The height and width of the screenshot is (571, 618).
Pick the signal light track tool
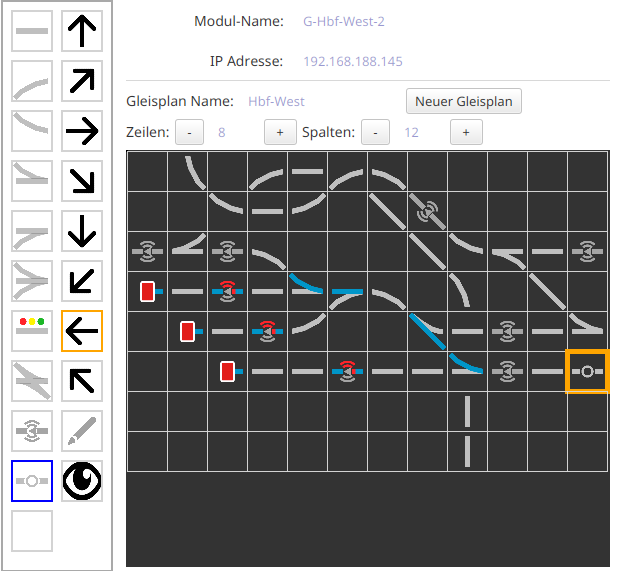pos(32,330)
